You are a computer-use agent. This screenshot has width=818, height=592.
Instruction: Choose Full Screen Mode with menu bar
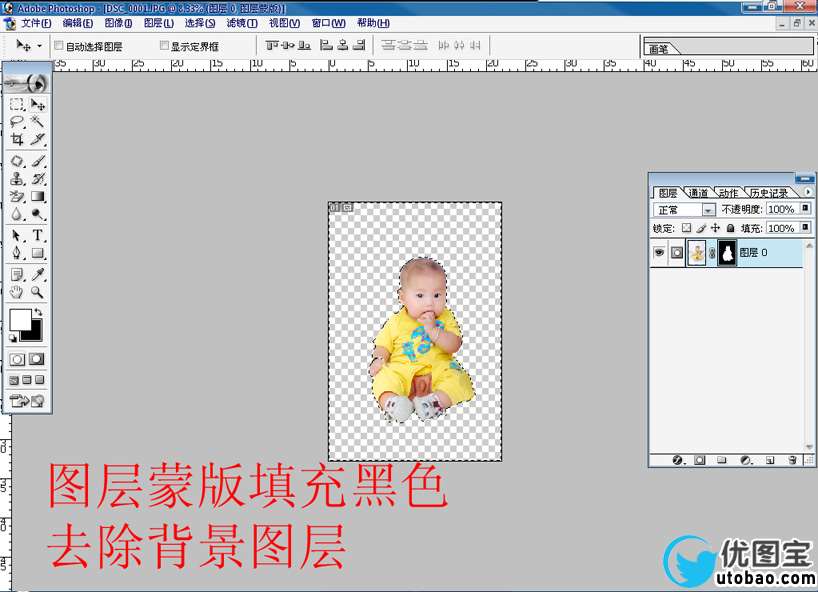pyautogui.click(x=27, y=380)
